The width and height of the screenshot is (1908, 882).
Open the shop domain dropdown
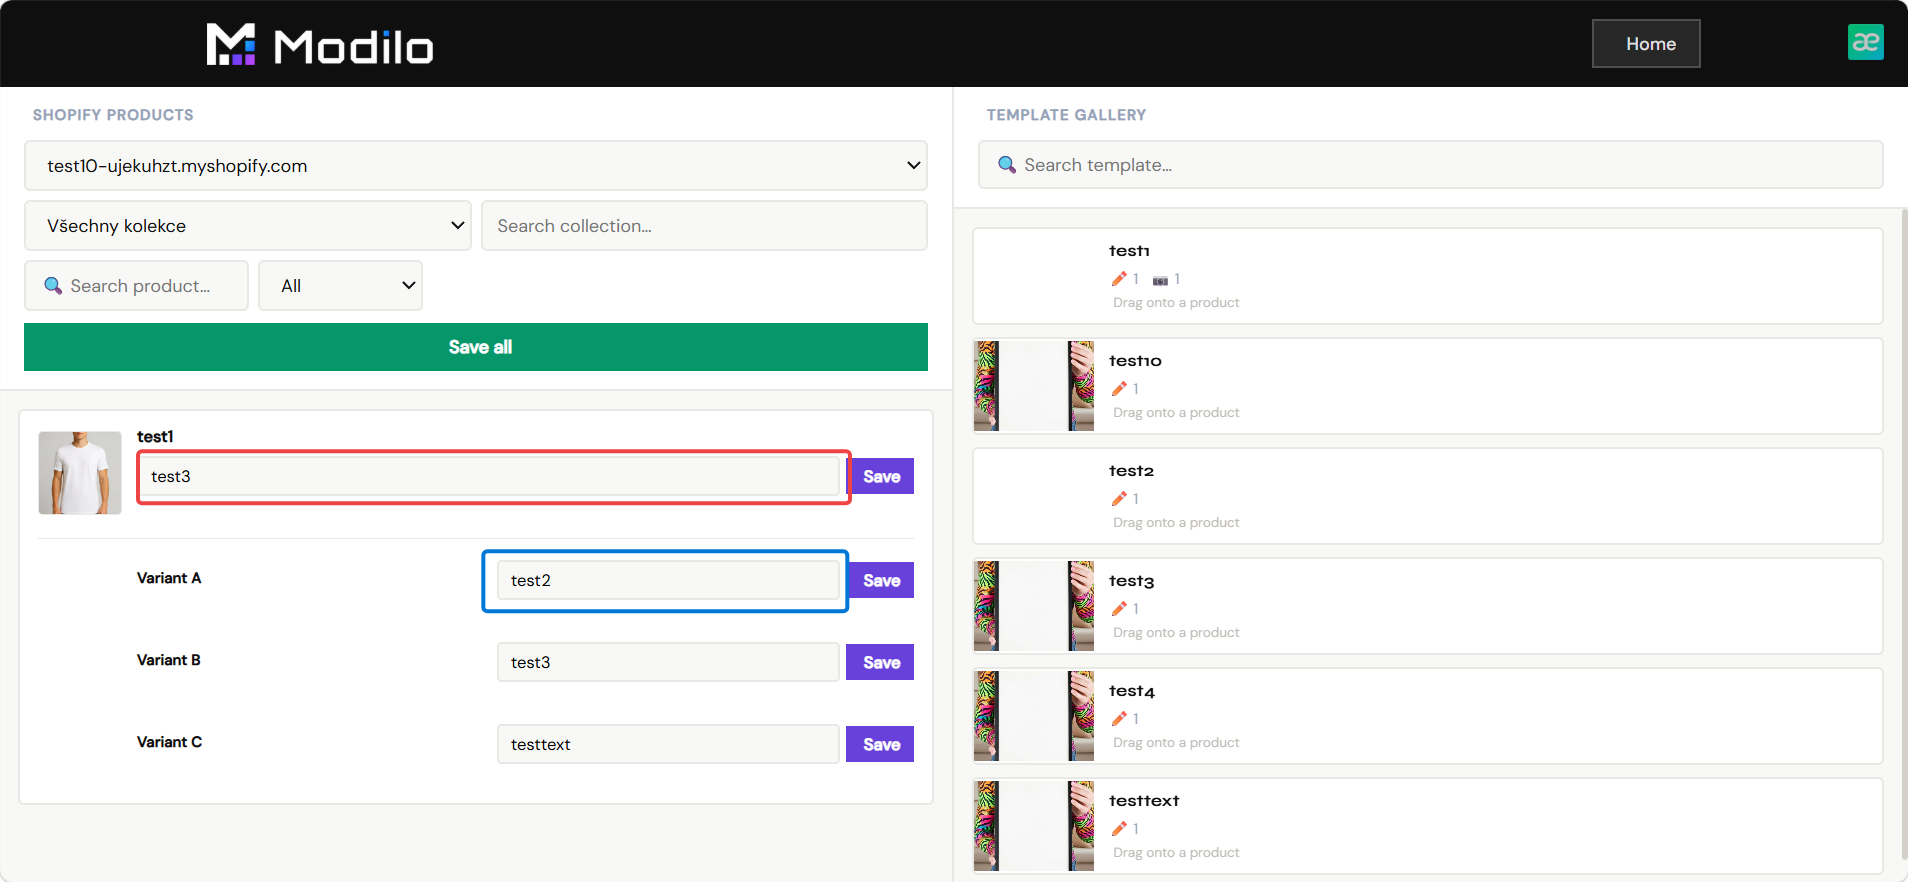[476, 166]
